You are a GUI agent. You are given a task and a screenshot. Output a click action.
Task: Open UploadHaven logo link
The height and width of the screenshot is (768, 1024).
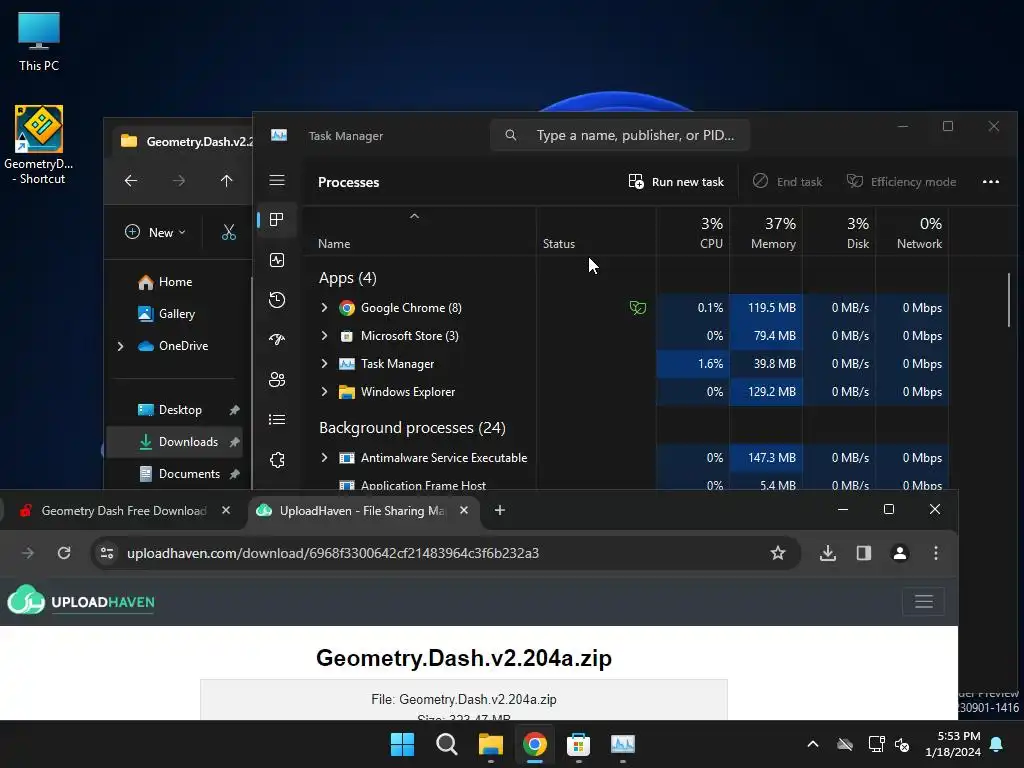point(81,601)
